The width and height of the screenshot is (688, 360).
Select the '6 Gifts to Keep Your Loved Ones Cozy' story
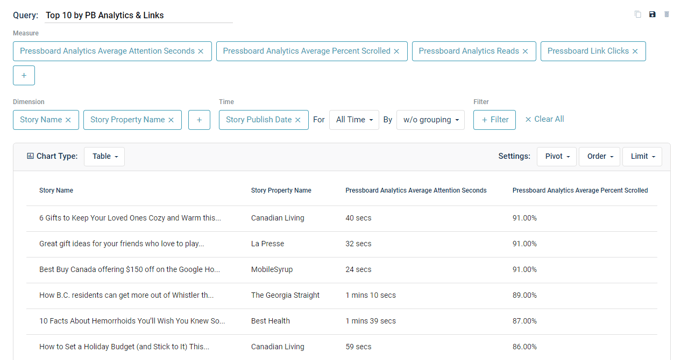(x=130, y=218)
